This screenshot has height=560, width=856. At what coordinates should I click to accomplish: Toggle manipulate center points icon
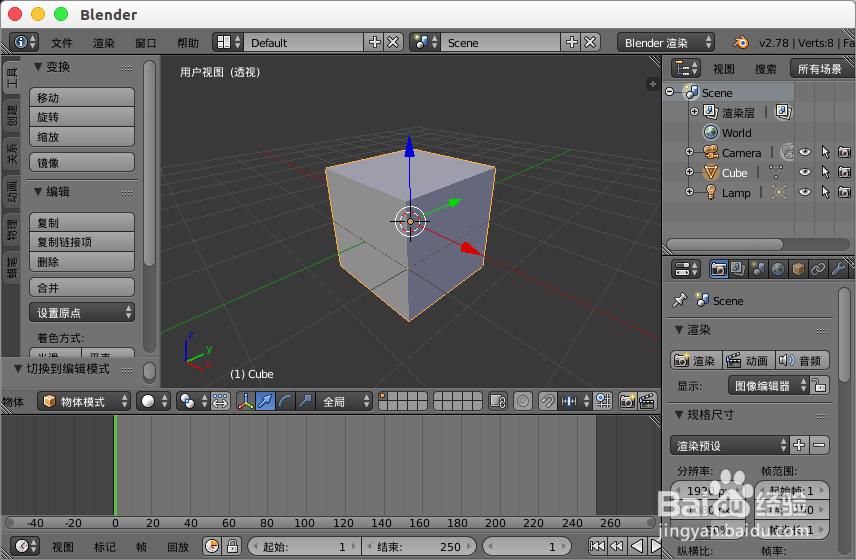coord(220,402)
